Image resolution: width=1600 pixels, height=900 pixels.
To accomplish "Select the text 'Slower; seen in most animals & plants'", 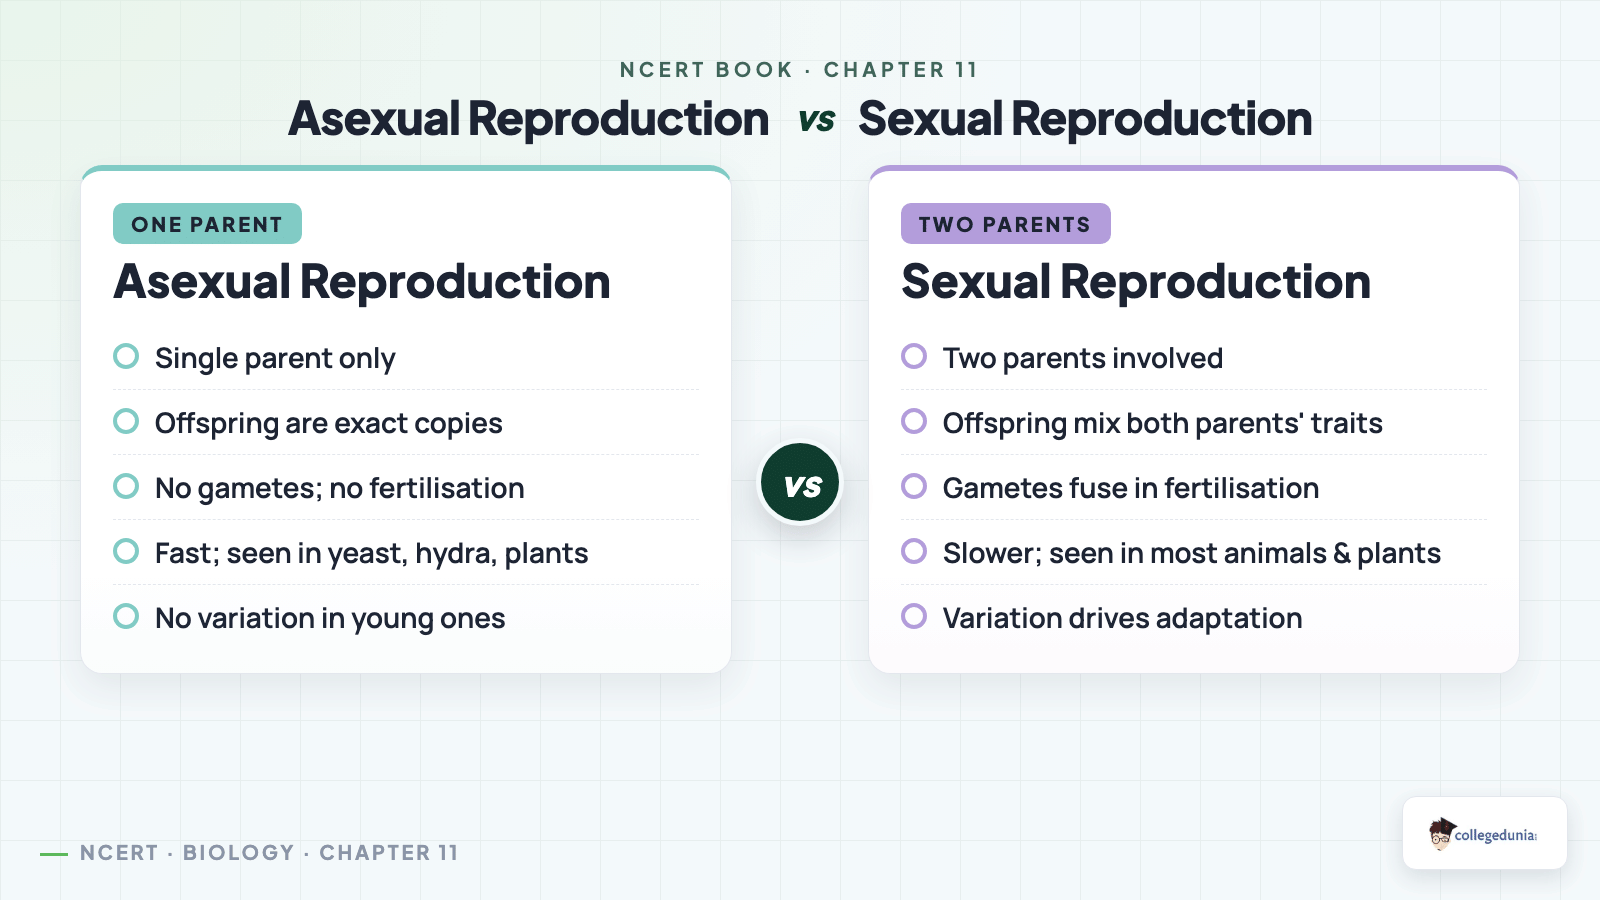I will pos(1192,553).
